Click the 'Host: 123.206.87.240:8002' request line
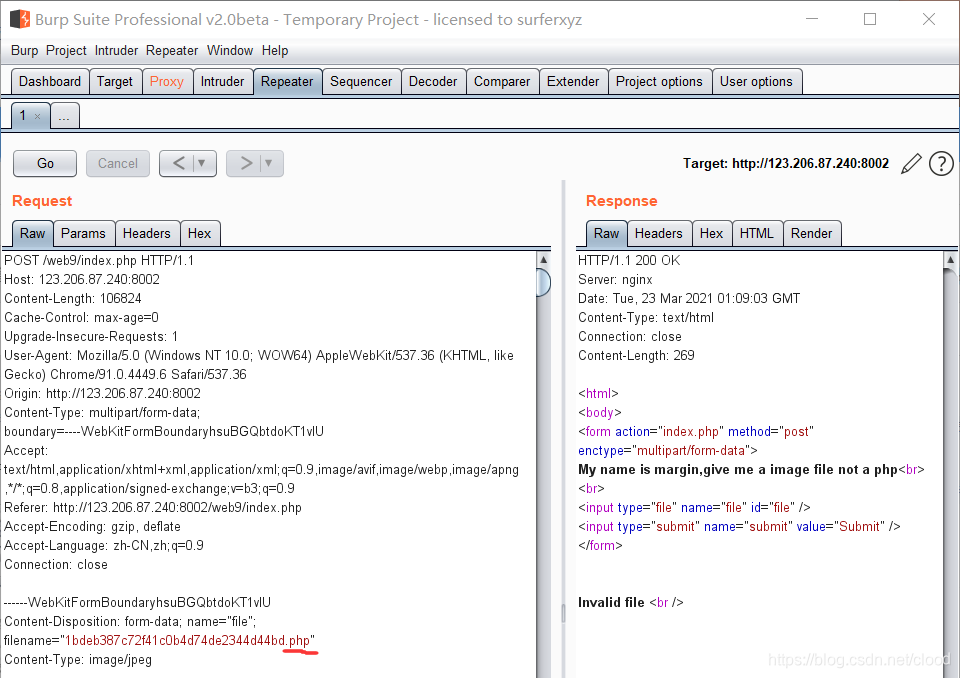The height and width of the screenshot is (678, 960). [x=81, y=279]
